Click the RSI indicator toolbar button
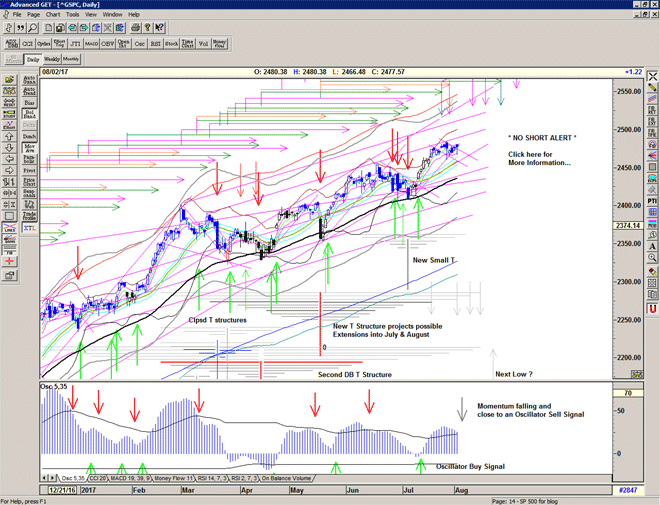 click(155, 44)
